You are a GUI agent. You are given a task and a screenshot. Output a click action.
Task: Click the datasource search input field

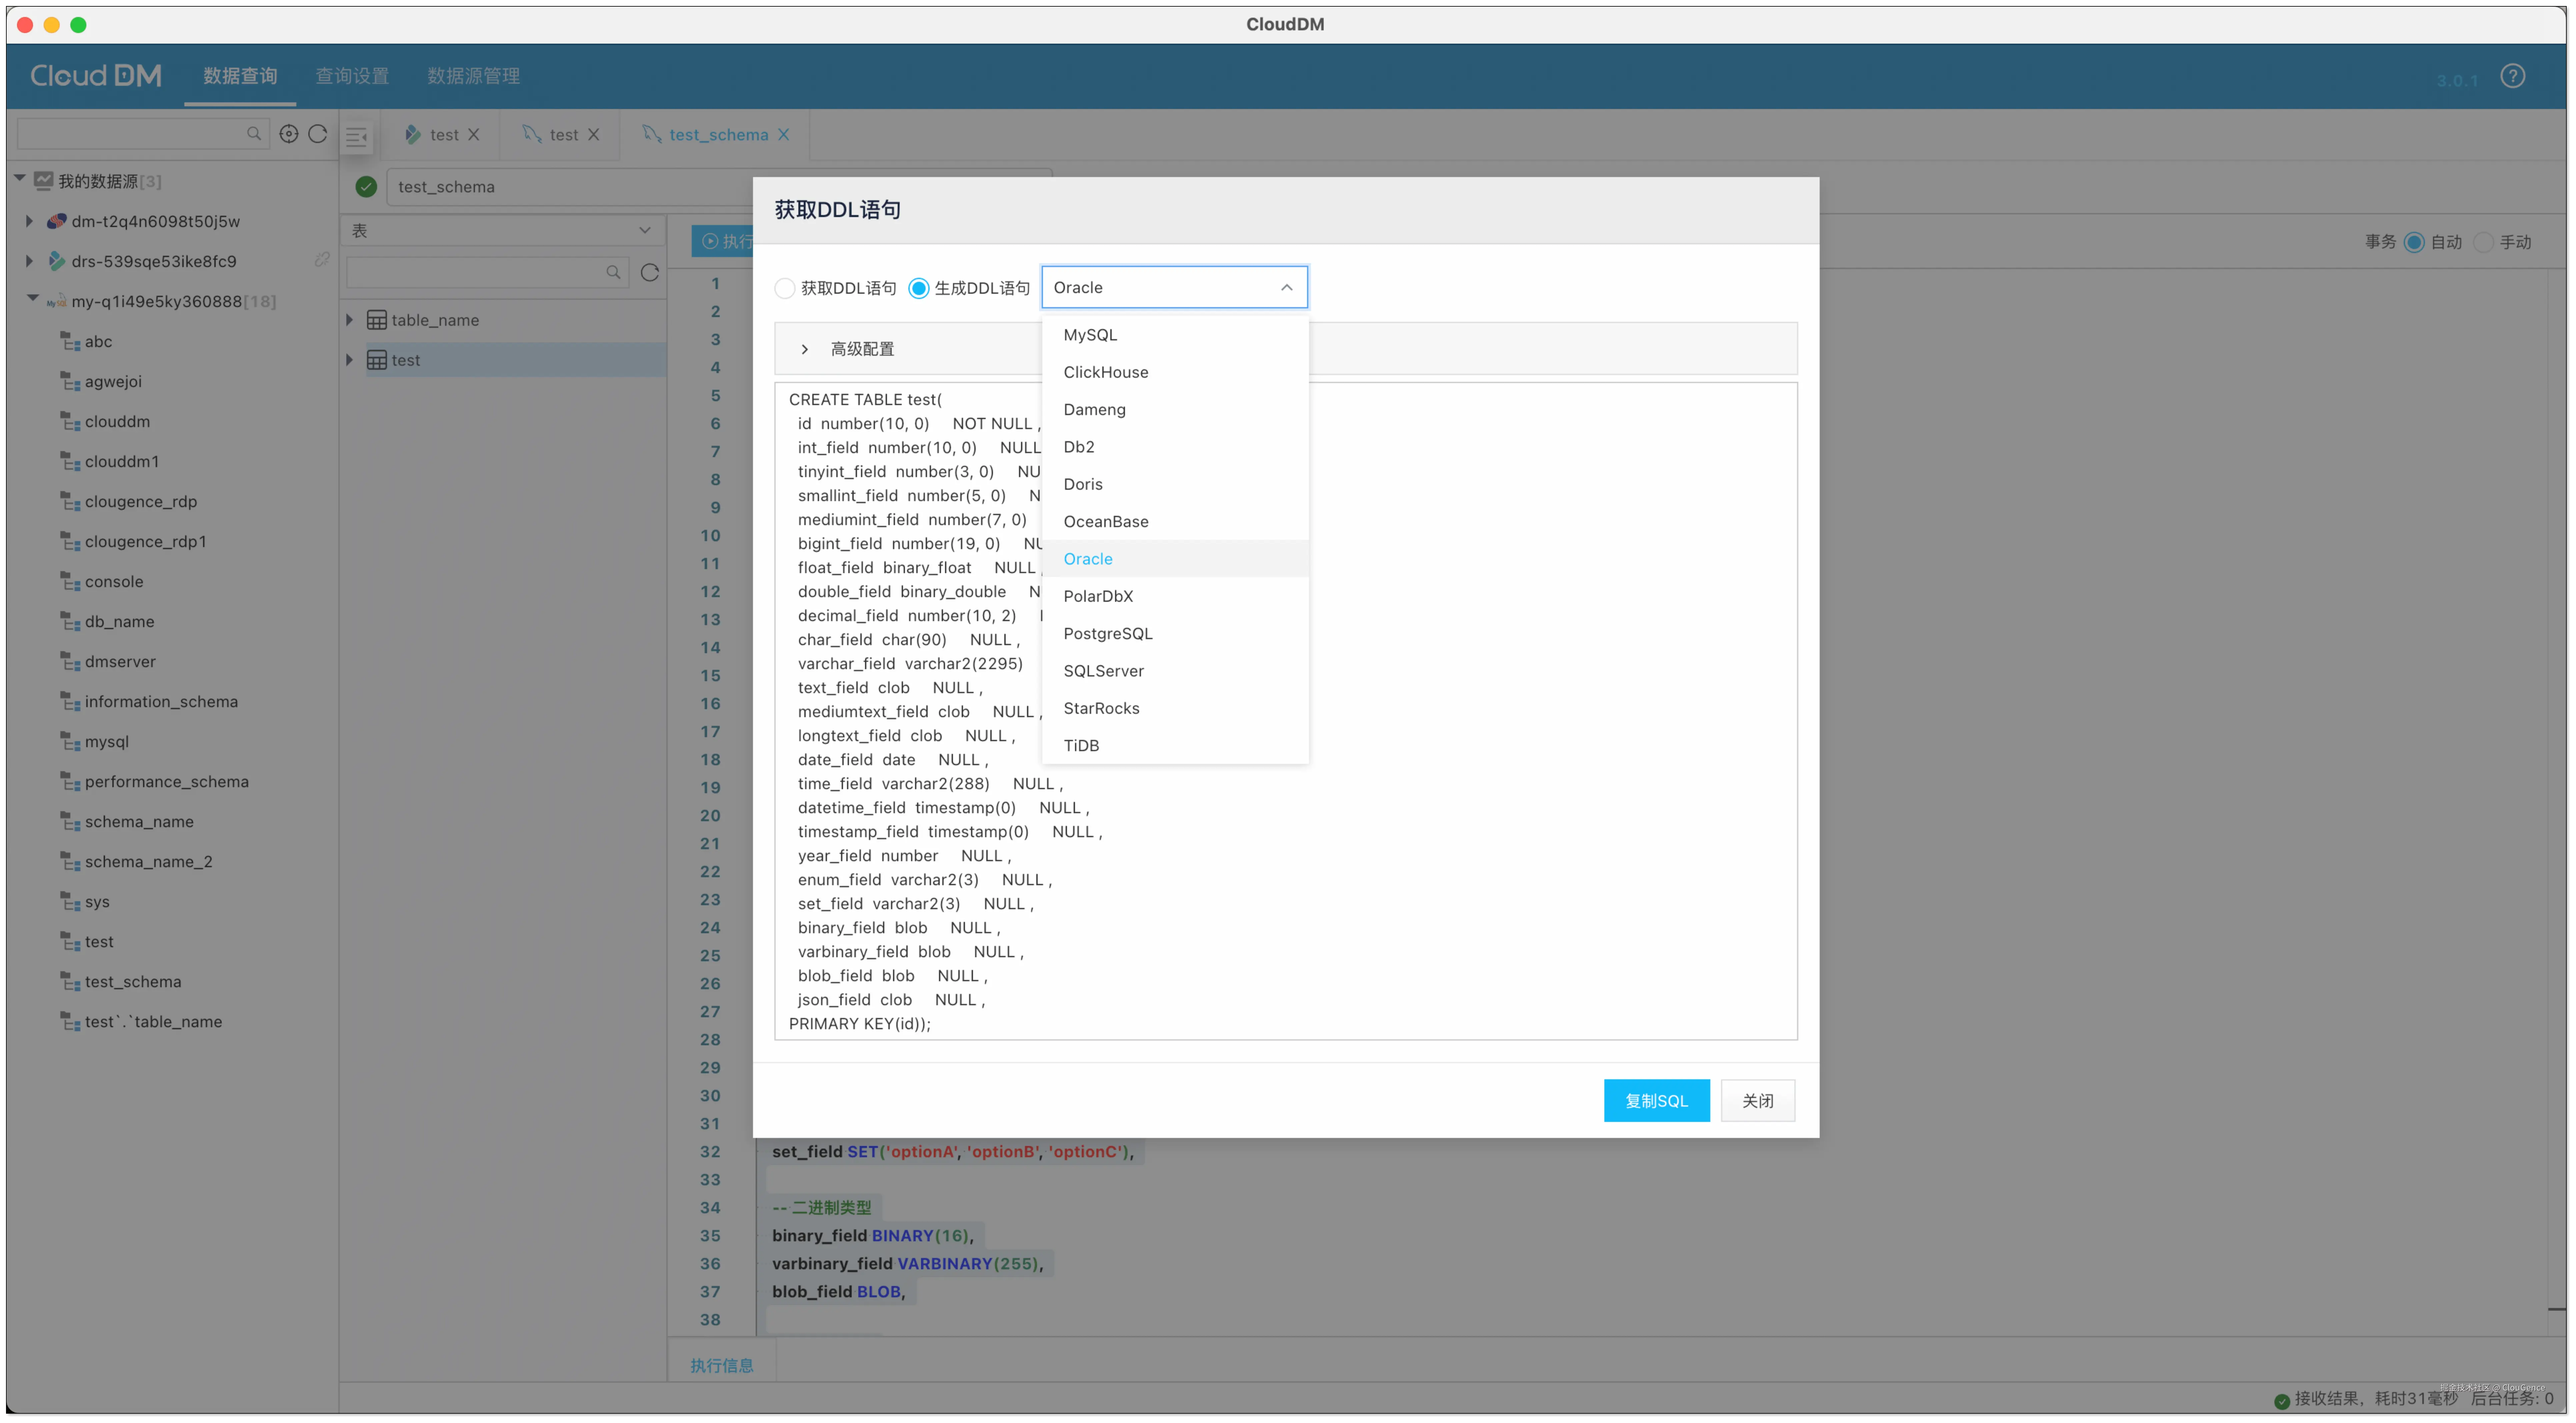coord(130,134)
